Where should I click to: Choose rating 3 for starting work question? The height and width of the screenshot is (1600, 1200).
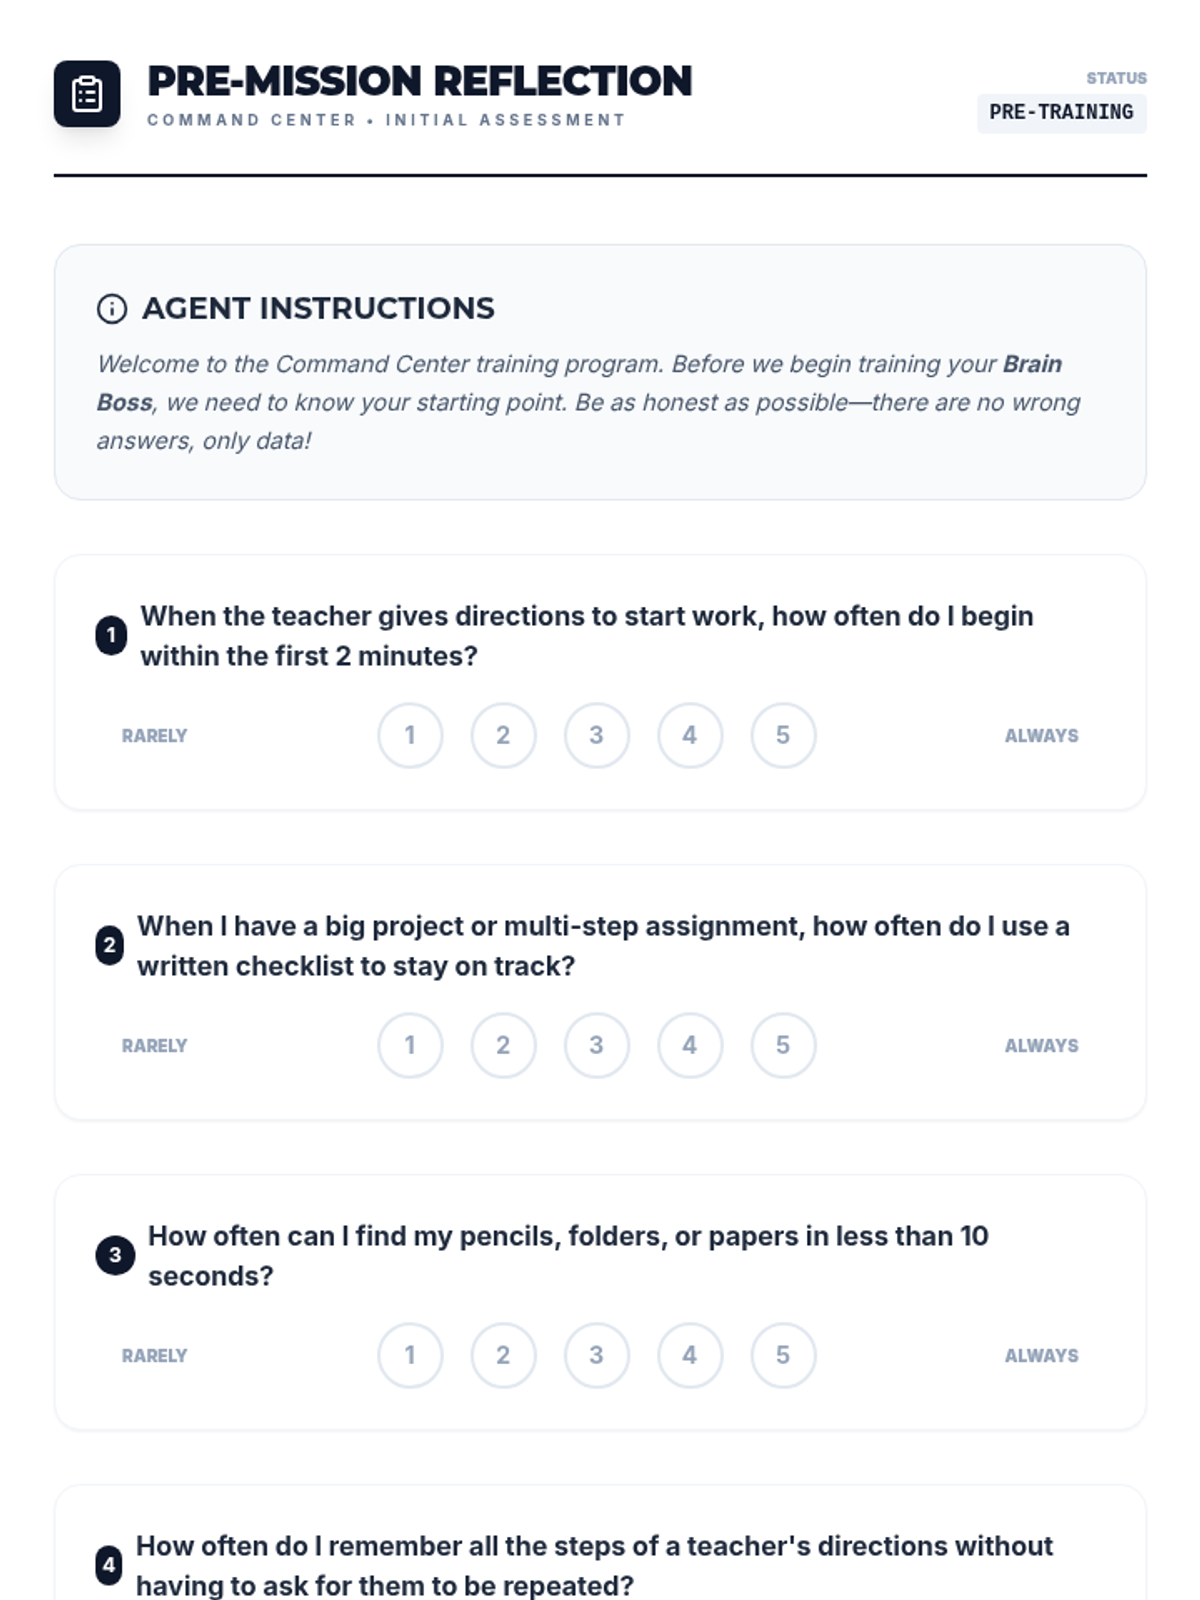[x=597, y=735]
